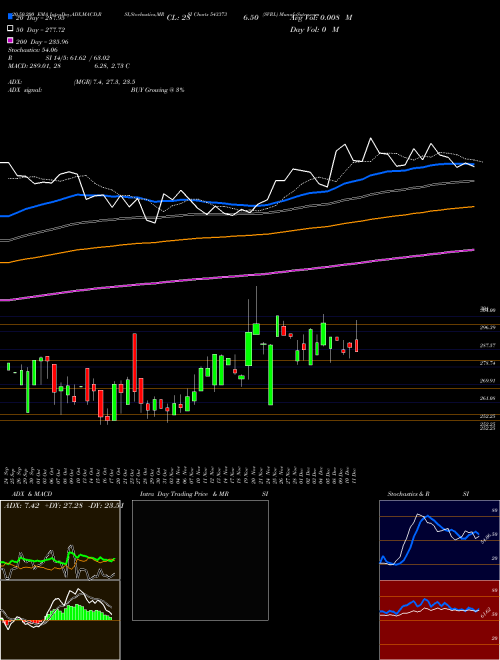
Task: Click the 'Stochastics: 54.06' readout
Action: 33,50
